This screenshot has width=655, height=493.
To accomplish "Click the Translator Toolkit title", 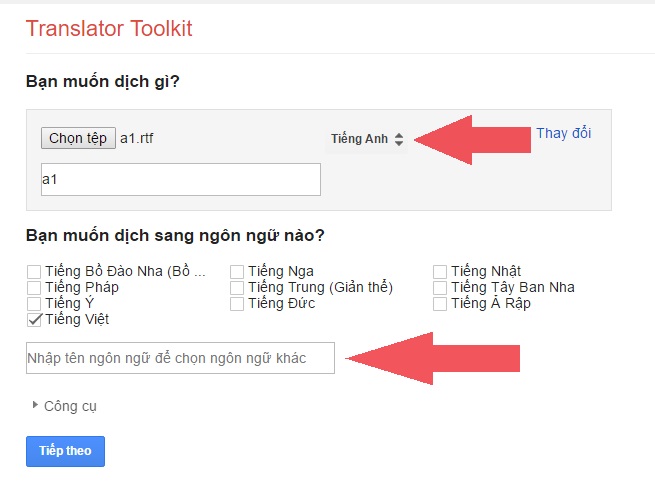I will coord(109,29).
